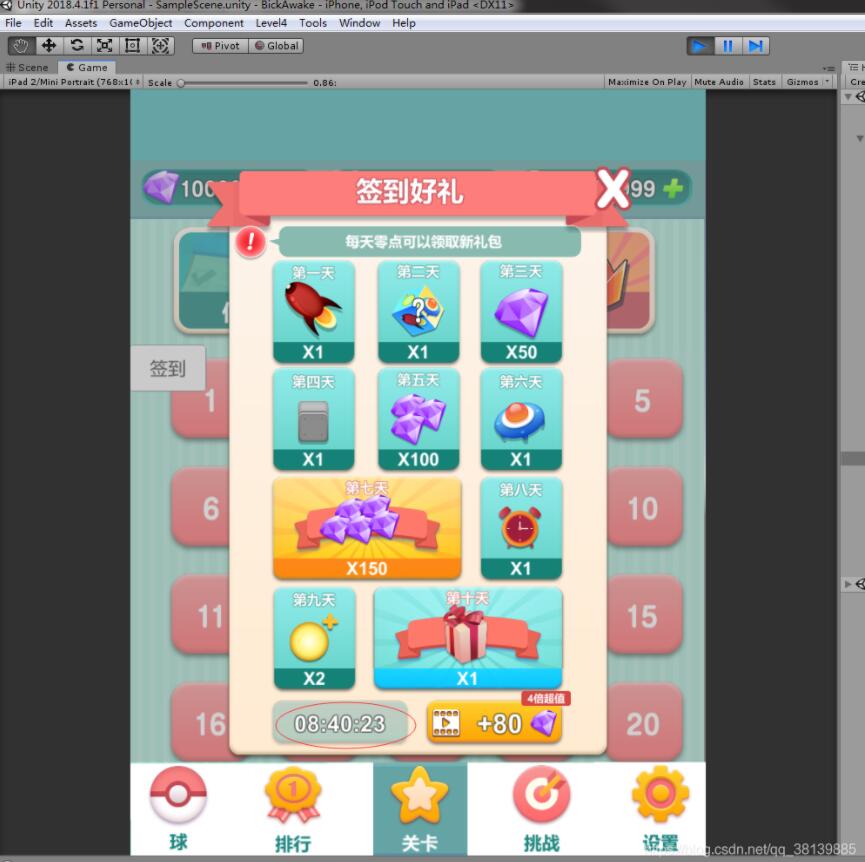Select the Rotate tool
Viewport: 865px width, 862px height.
point(77,46)
